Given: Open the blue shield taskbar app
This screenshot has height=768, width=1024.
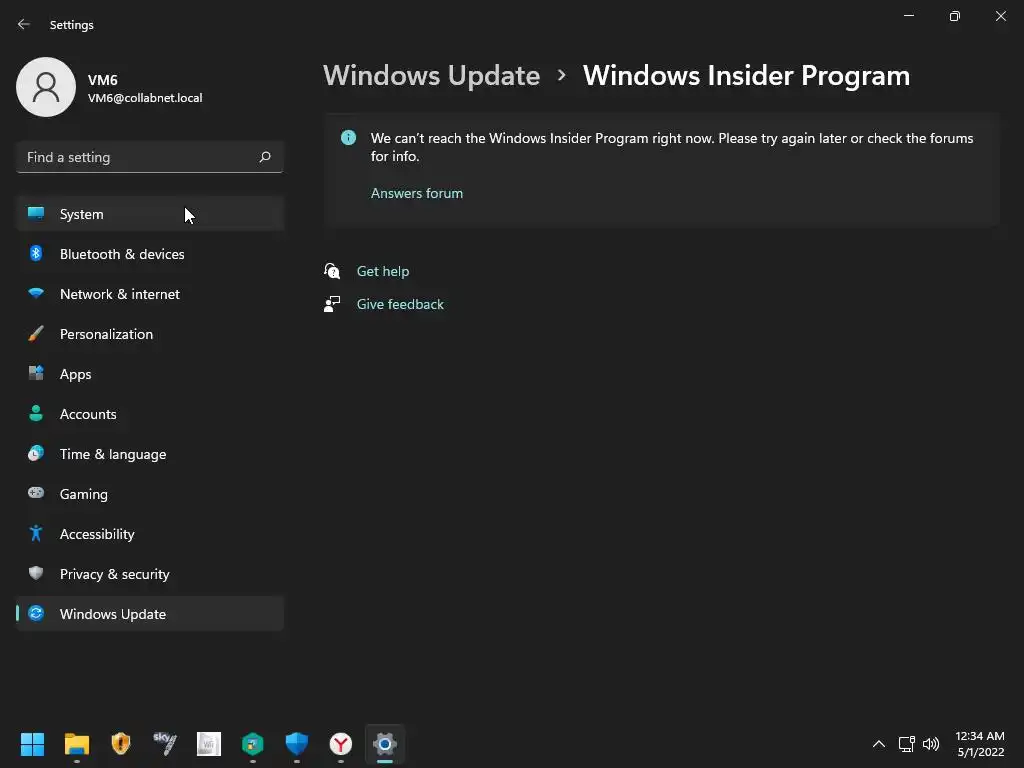Looking at the screenshot, I should 296,744.
